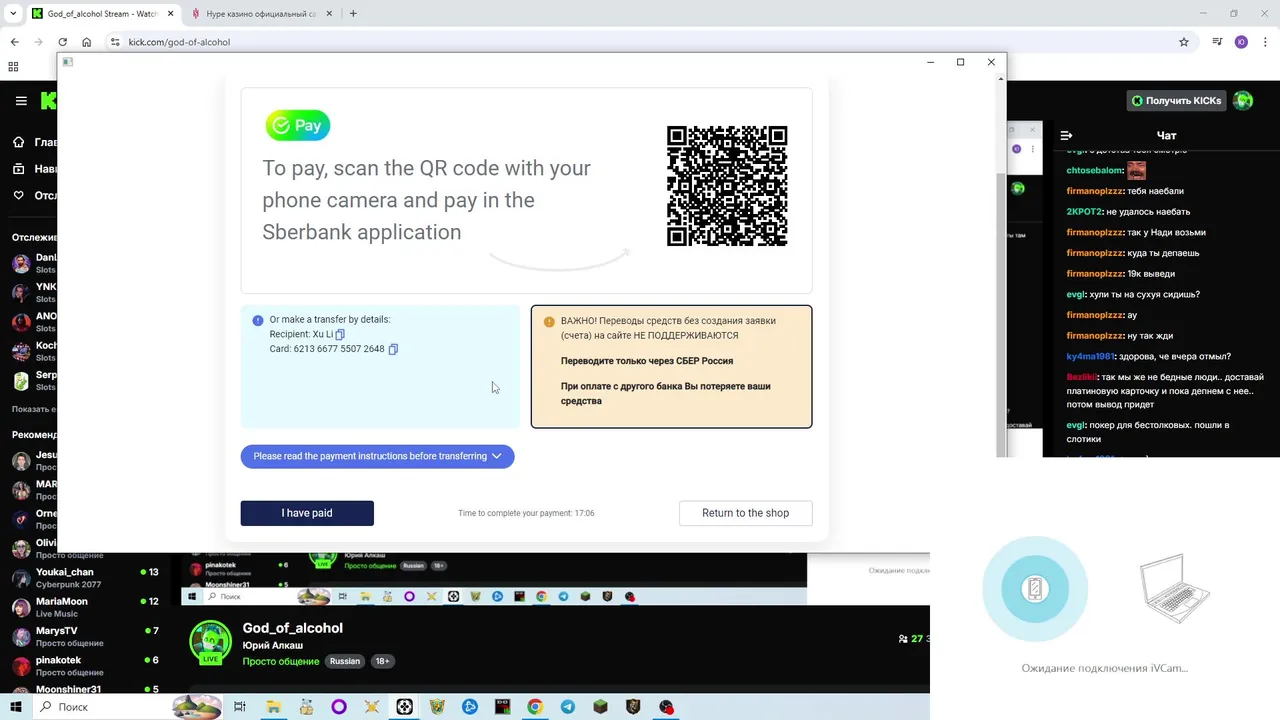This screenshot has height=720, width=1280.
Task: Click the iVCam laptop icon
Action: [1174, 588]
